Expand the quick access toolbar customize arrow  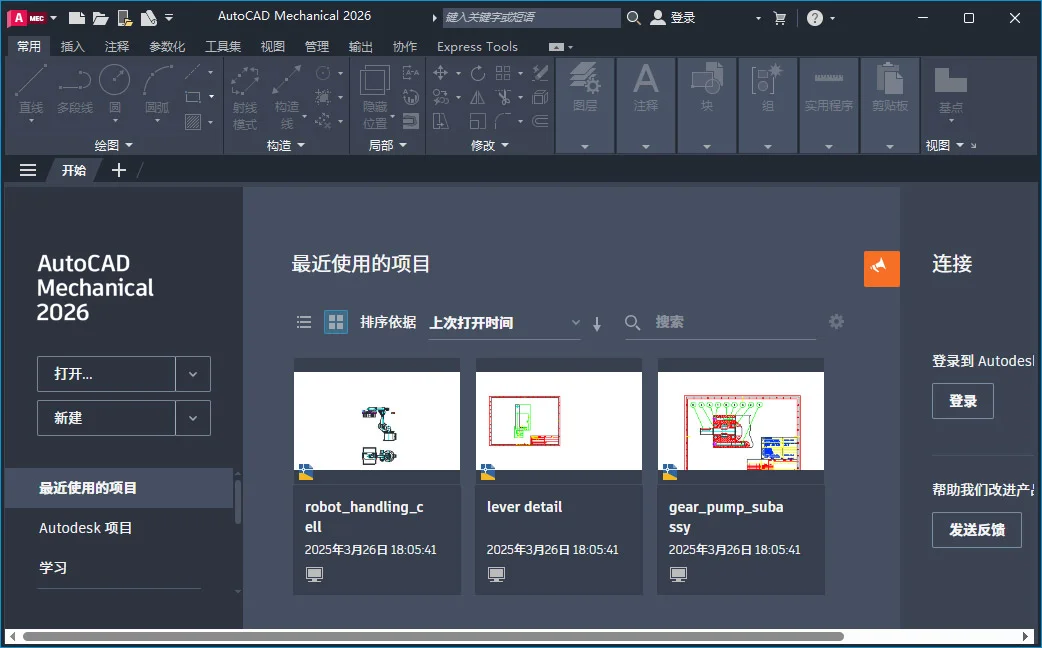click(169, 18)
